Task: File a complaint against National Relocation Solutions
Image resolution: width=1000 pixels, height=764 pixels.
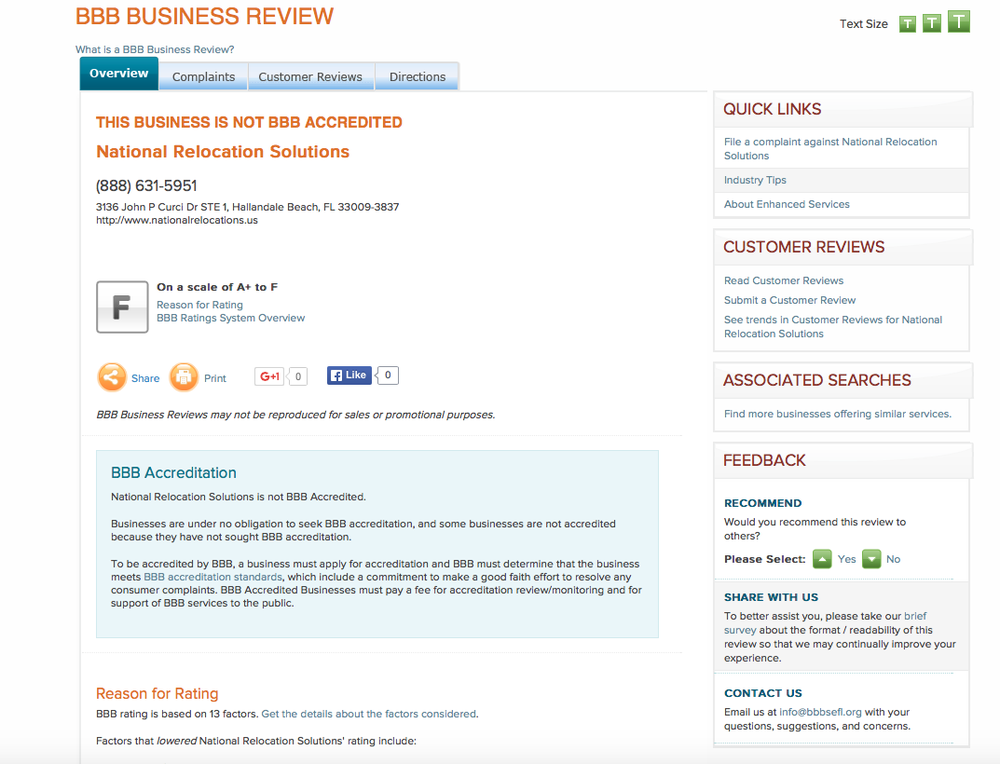Action: [830, 148]
